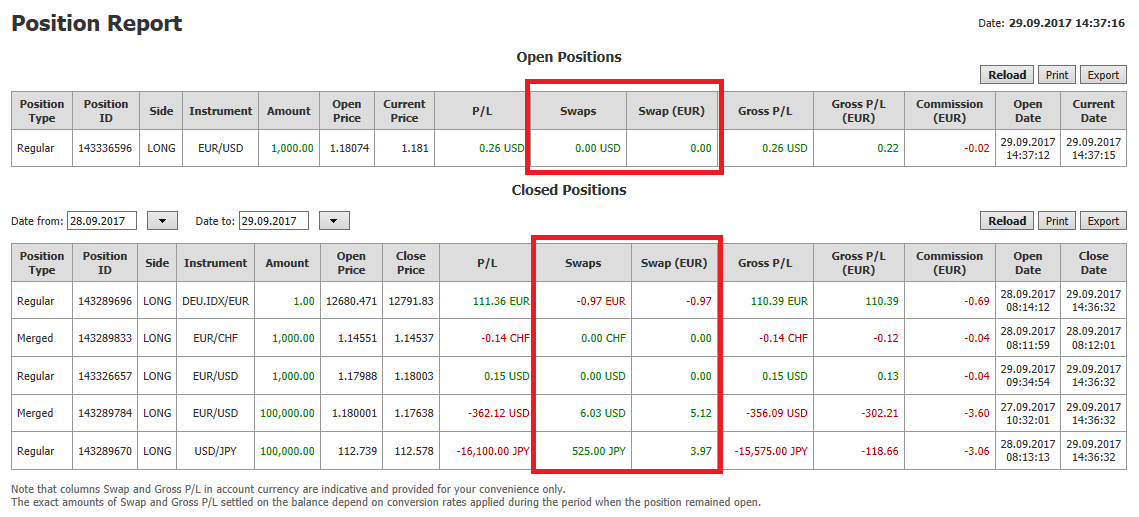
Task: Select closed position ID 143289696
Action: click(105, 301)
